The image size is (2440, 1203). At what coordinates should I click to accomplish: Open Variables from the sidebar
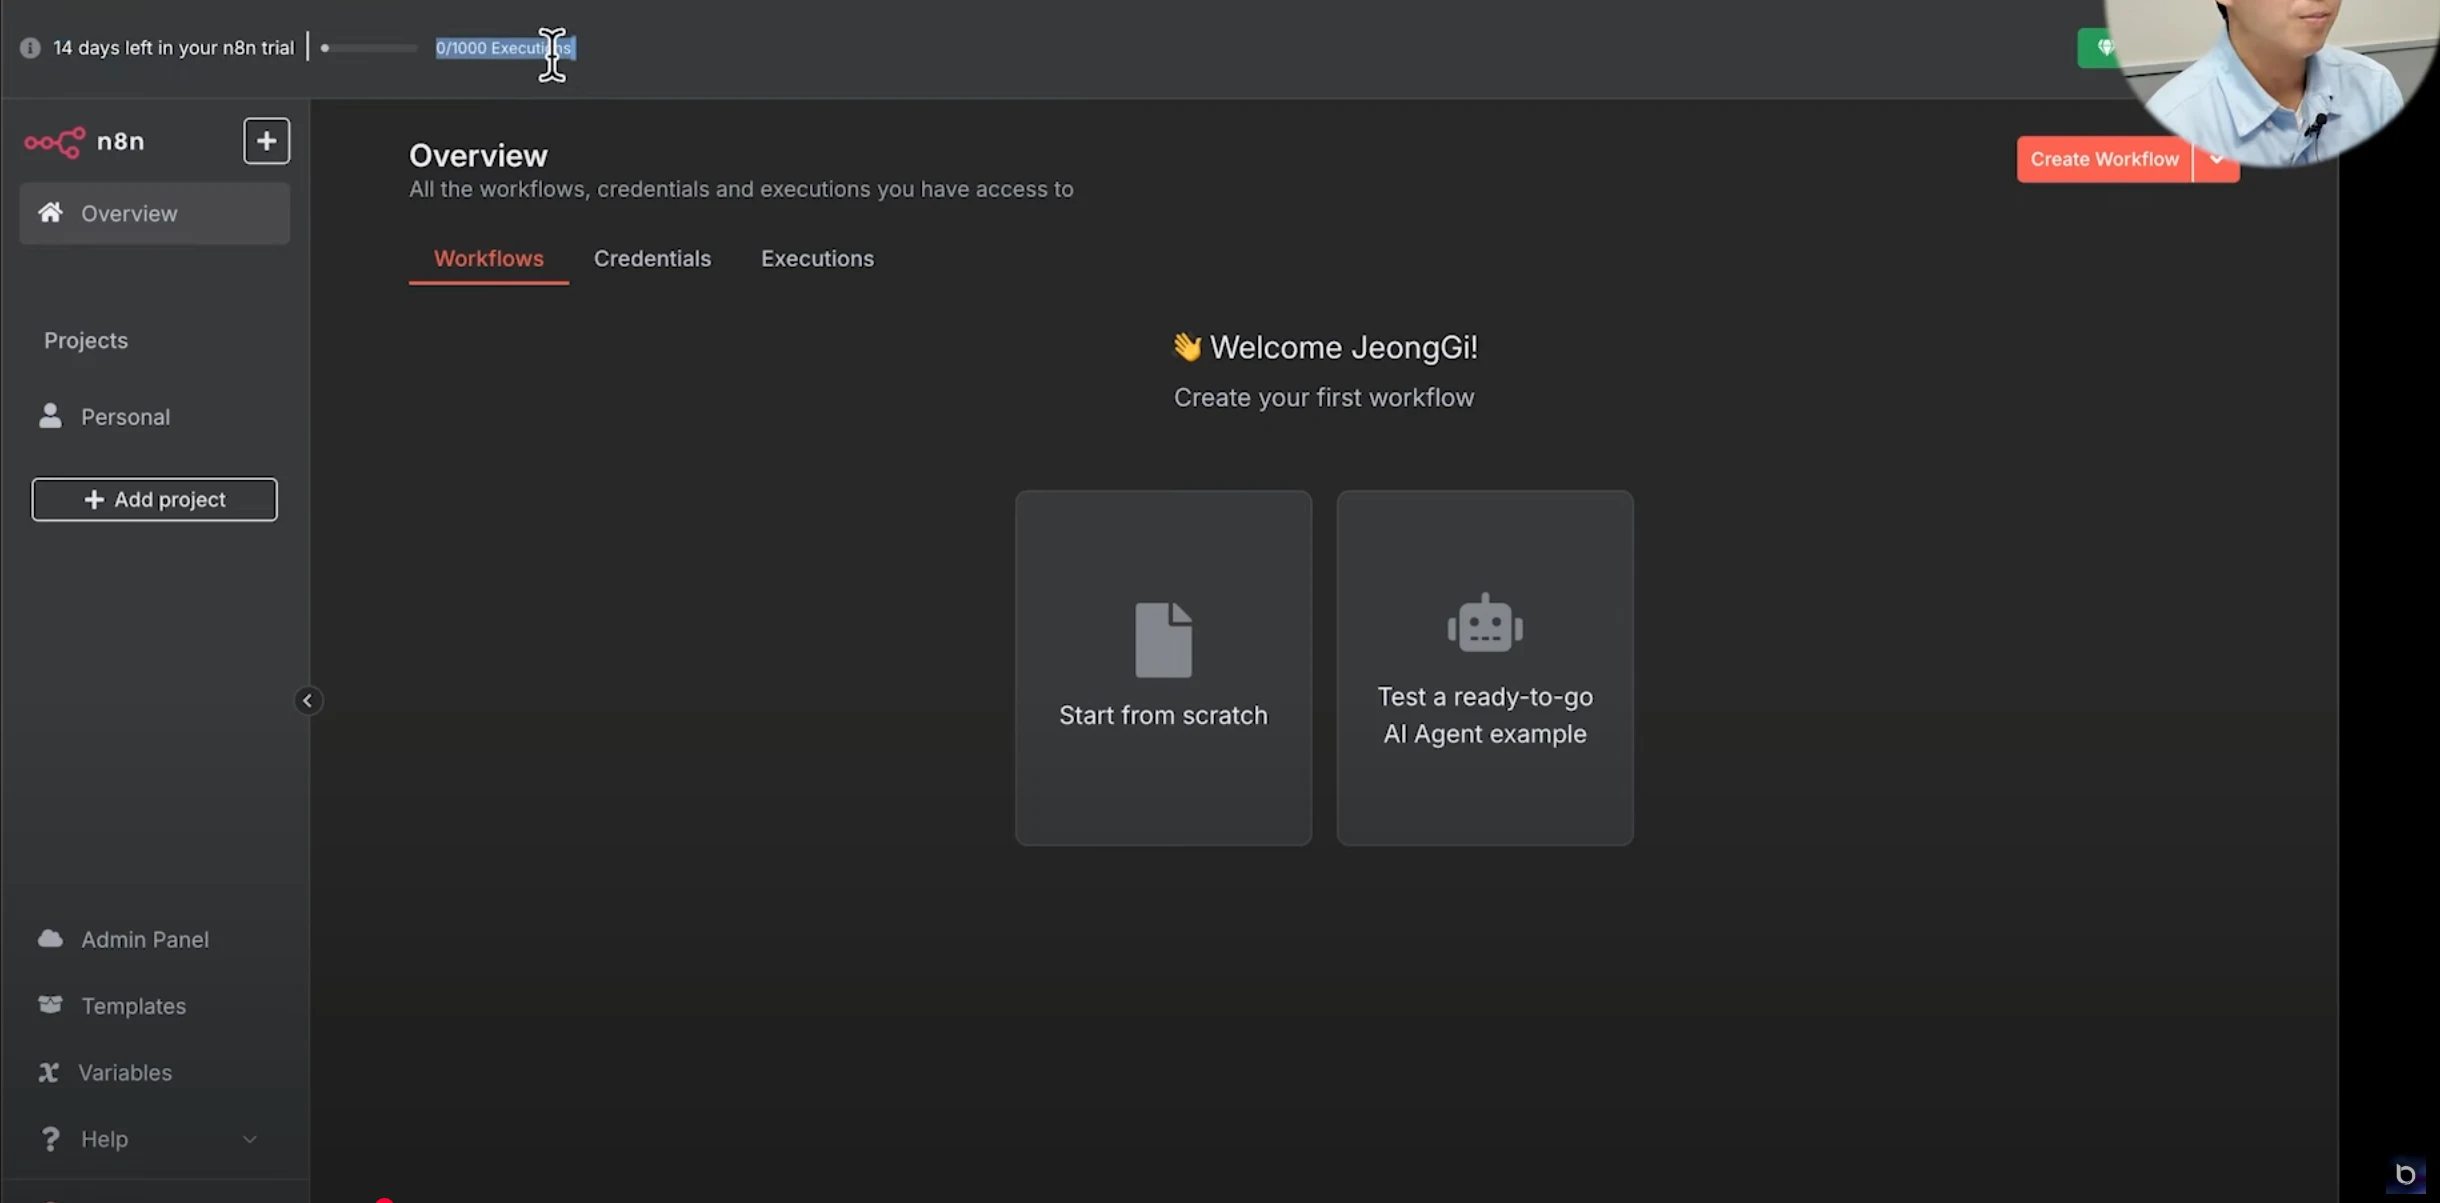154,1072
